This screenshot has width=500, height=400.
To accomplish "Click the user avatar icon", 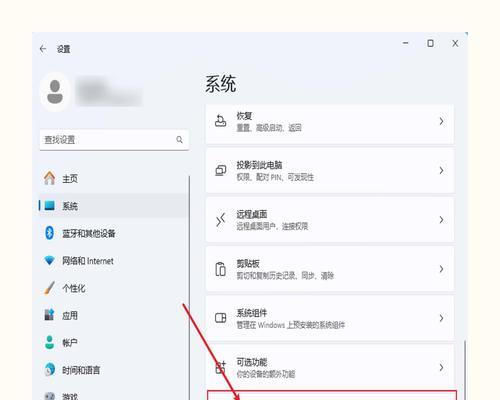I will pyautogui.click(x=55, y=92).
